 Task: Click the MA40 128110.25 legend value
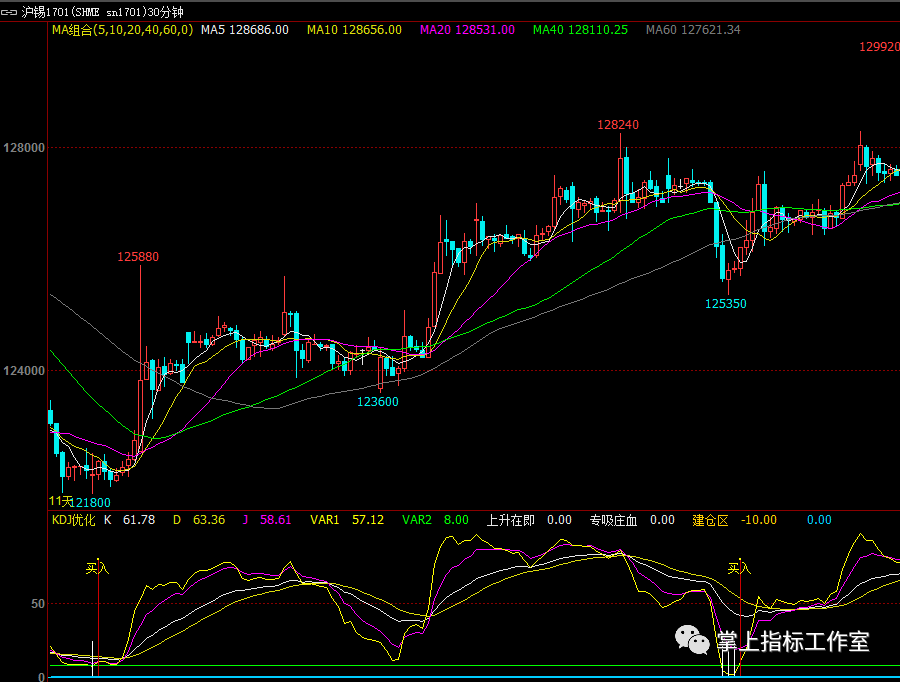[x=580, y=30]
